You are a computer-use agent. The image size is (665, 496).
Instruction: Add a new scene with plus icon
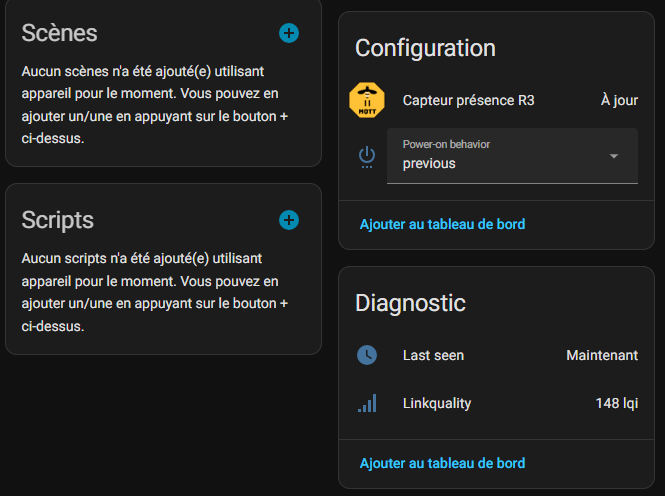(x=289, y=33)
